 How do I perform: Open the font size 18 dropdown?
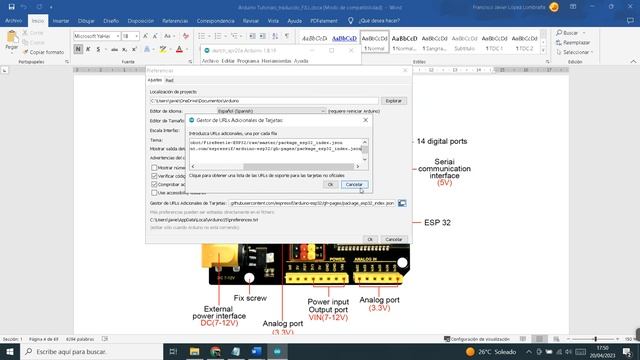pos(136,36)
